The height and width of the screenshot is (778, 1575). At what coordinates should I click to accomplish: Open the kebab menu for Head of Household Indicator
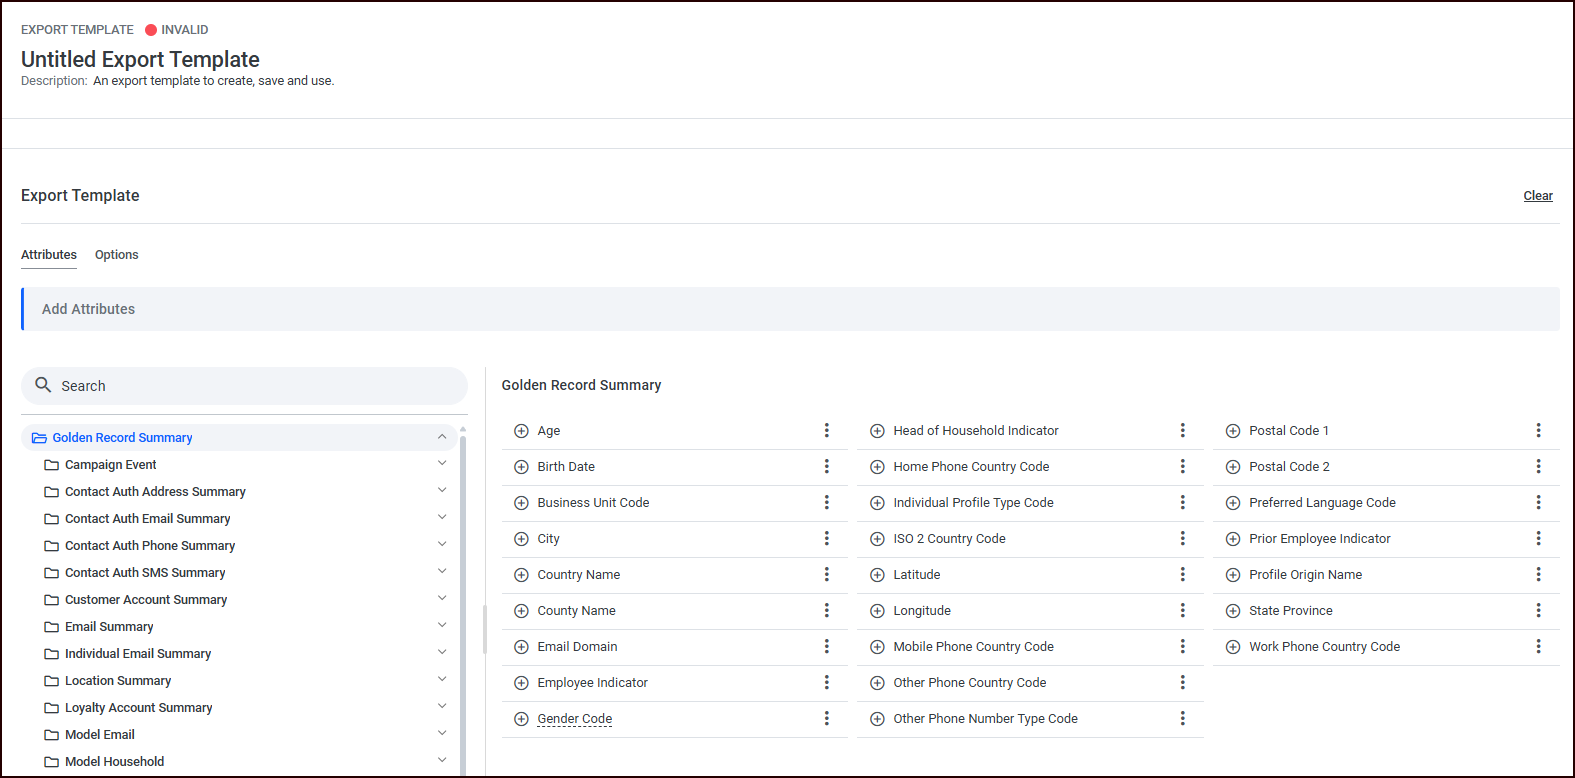tap(1182, 431)
